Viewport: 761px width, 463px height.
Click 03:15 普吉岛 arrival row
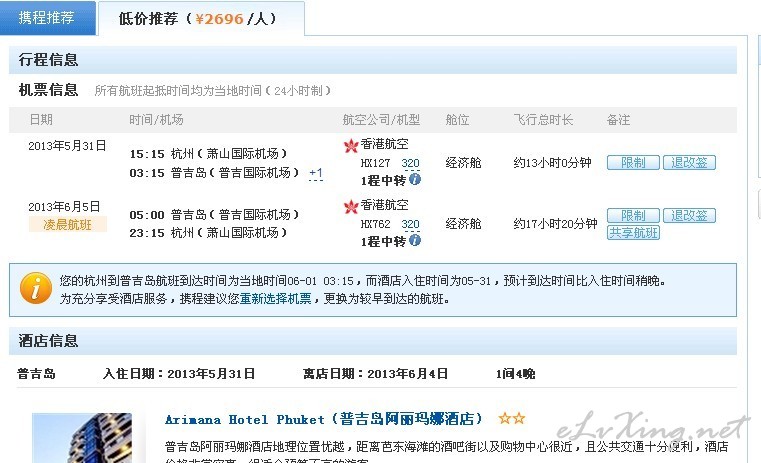[x=214, y=173]
